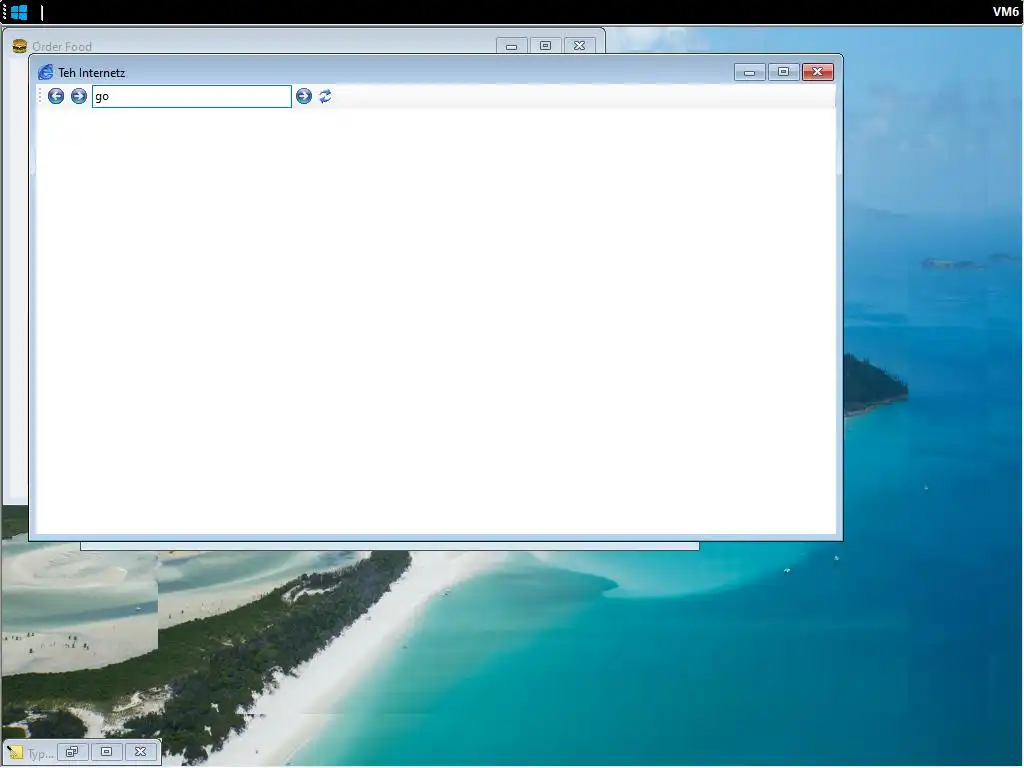Image resolution: width=1024 pixels, height=768 pixels.
Task: Close the Order Food window
Action: (579, 46)
